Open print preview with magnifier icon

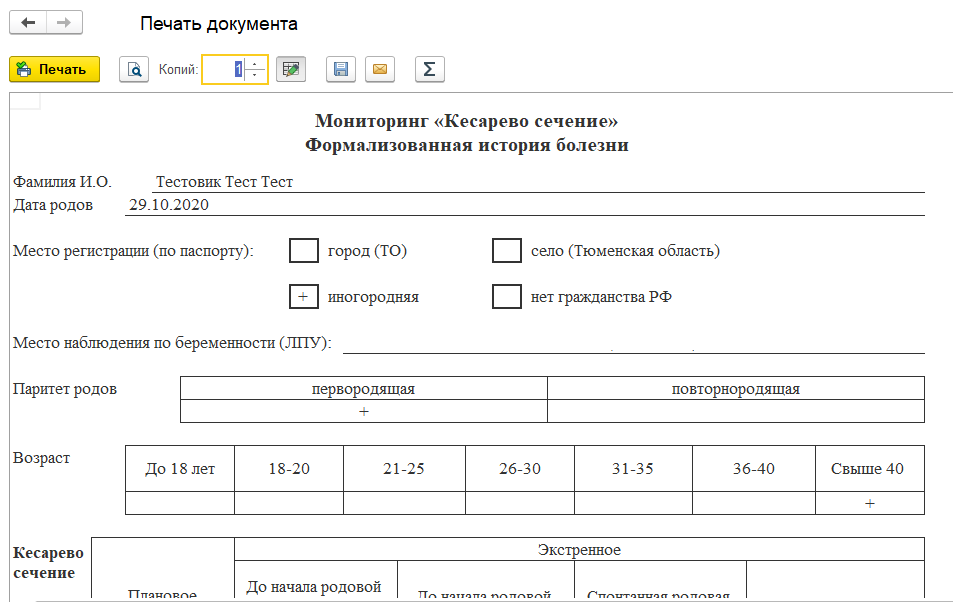pyautogui.click(x=134, y=69)
